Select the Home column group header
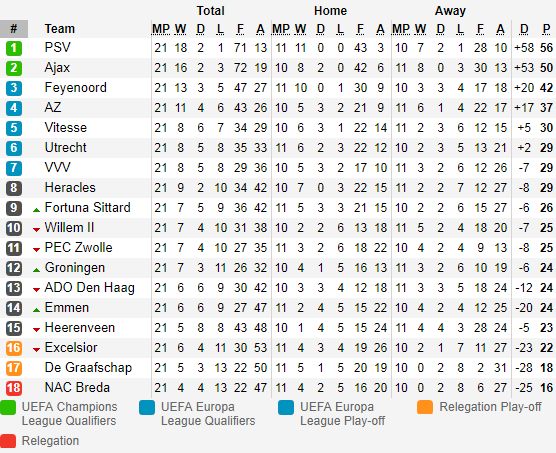This screenshot has width=556, height=453. pos(330,11)
